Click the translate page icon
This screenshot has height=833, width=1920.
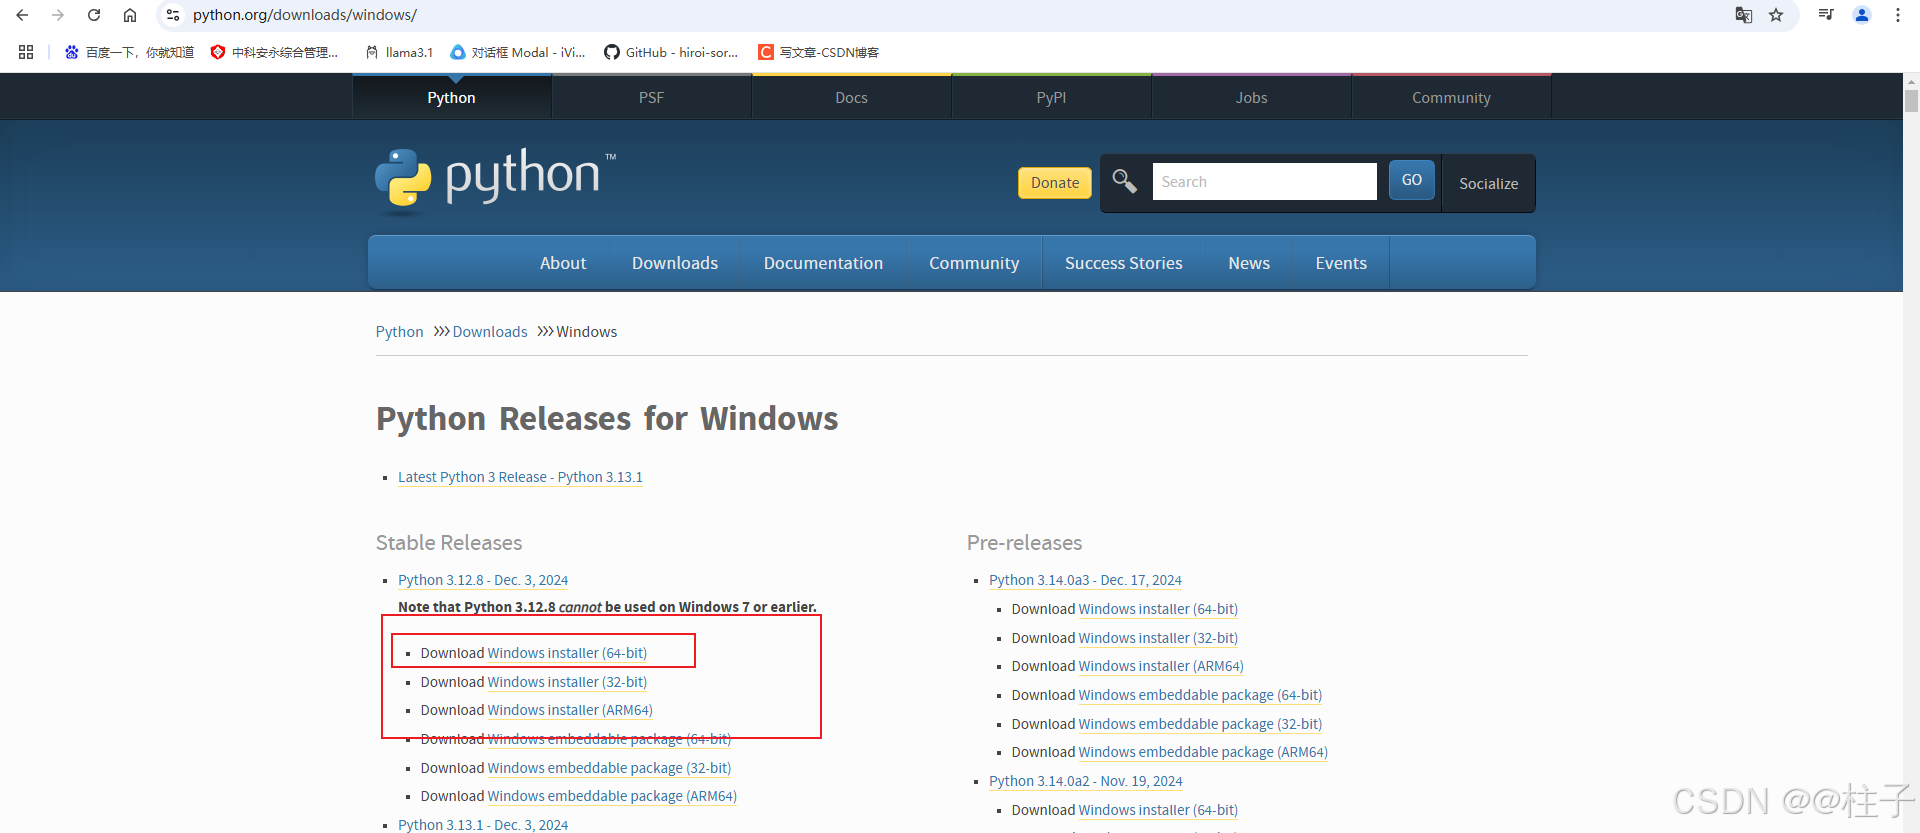click(x=1744, y=15)
